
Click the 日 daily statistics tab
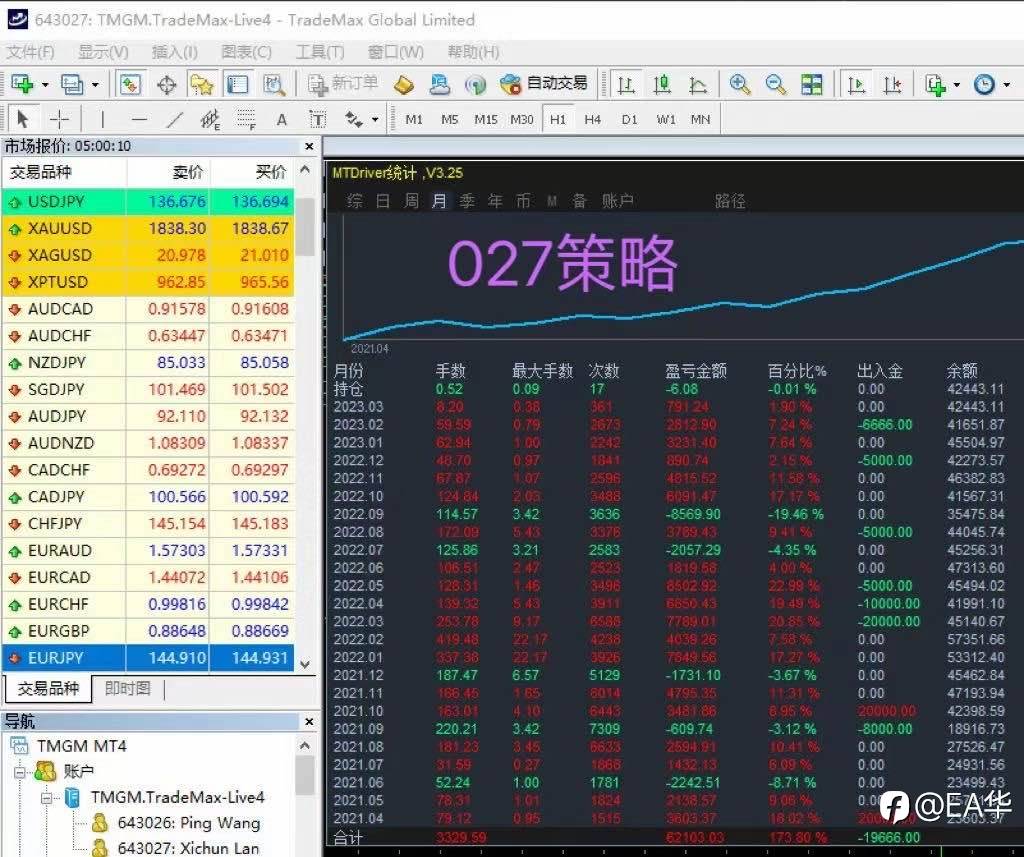(383, 201)
